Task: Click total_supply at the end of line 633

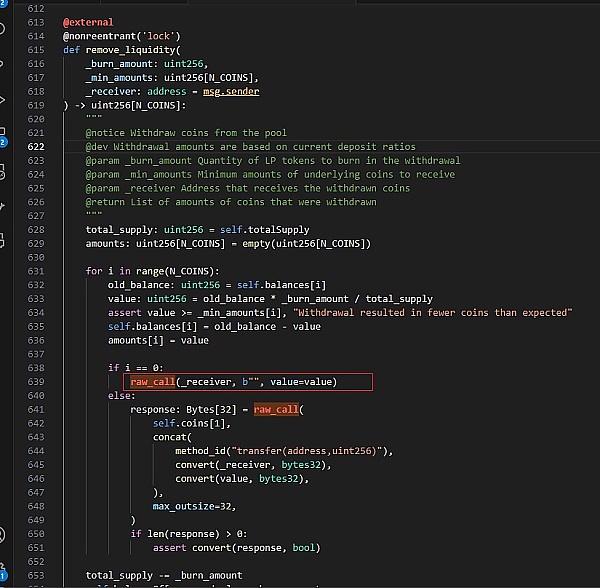Action: [399, 299]
